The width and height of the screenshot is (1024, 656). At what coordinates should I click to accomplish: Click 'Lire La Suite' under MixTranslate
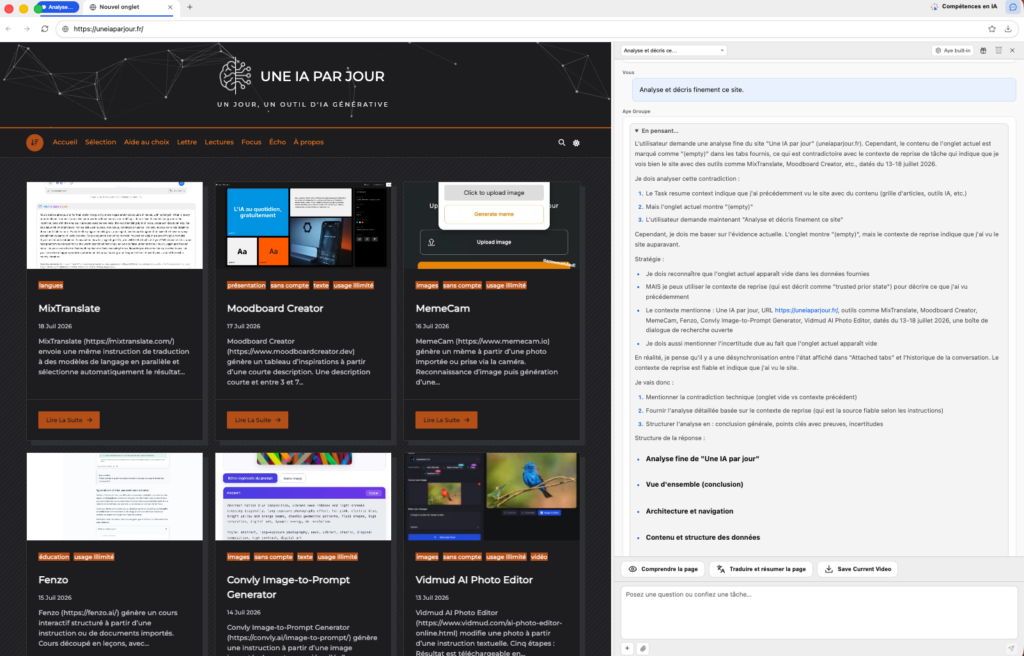tap(69, 420)
